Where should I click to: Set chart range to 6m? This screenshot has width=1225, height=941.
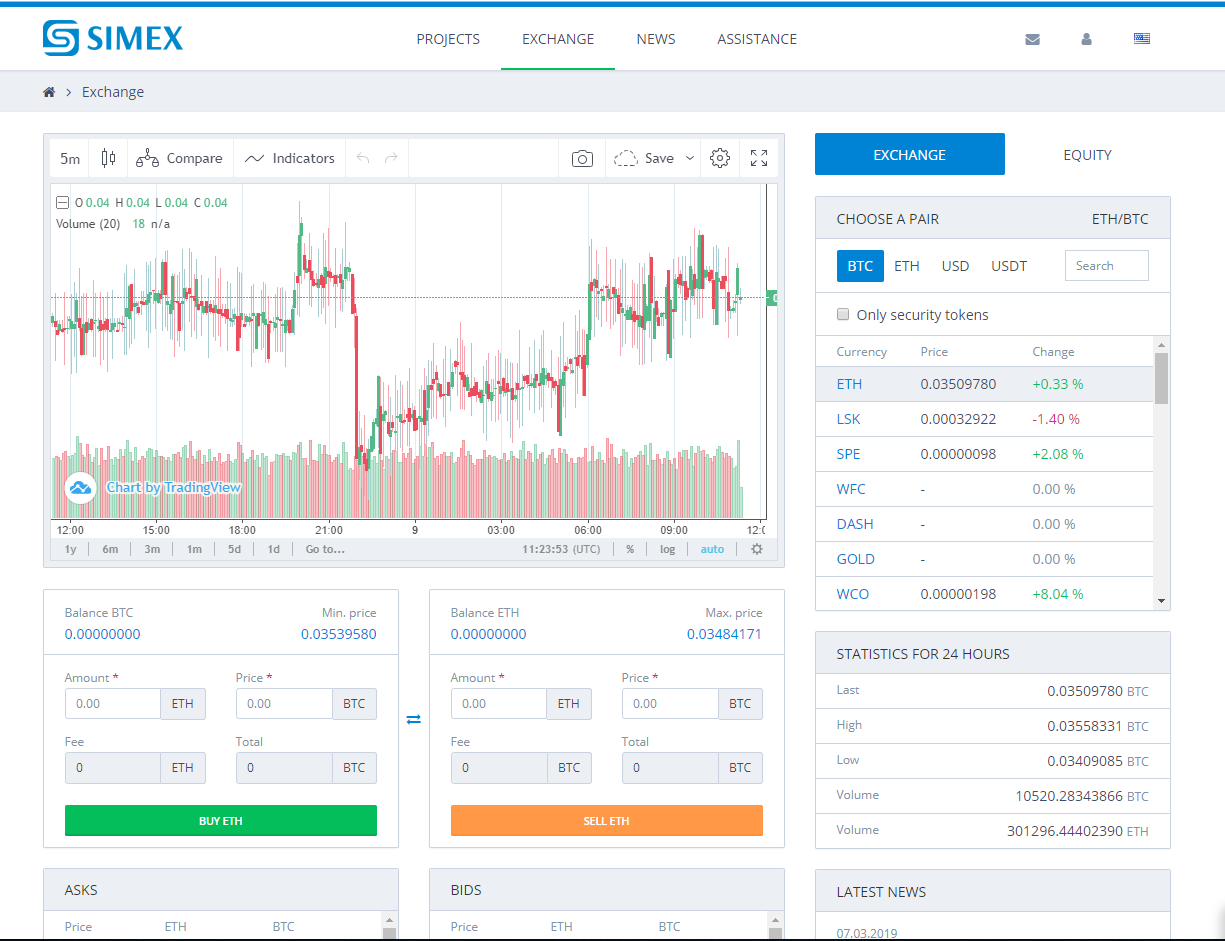click(x=110, y=549)
